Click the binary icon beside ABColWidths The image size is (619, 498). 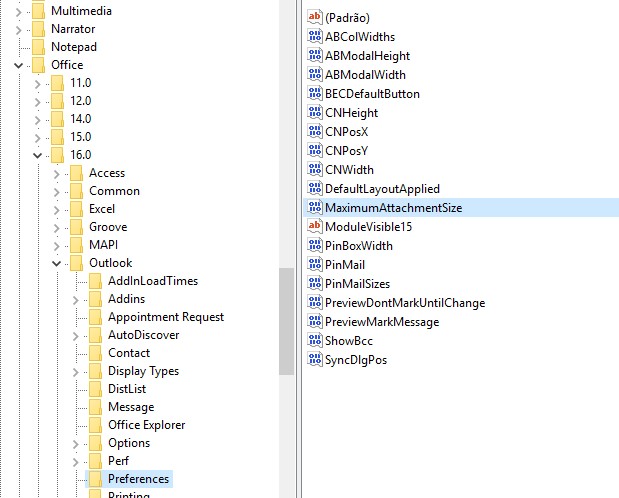click(x=315, y=36)
